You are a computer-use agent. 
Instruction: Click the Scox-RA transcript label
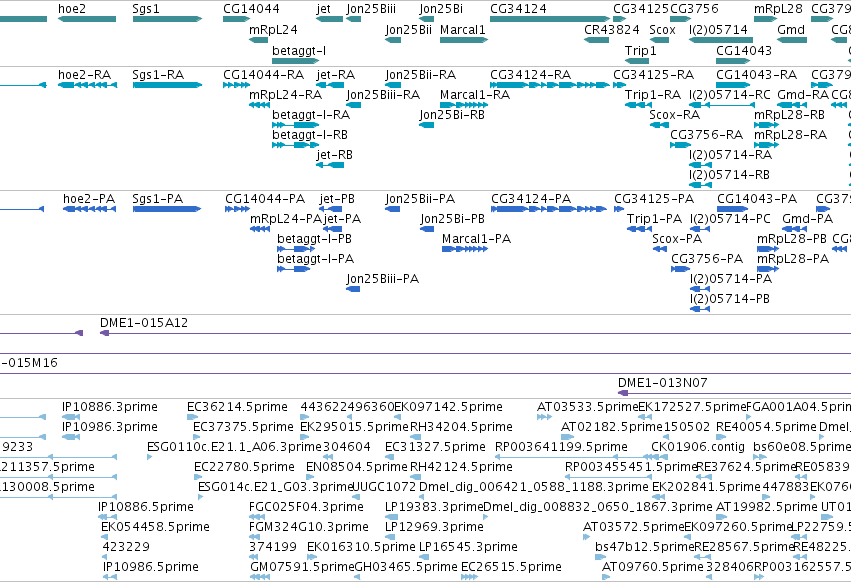675,115
